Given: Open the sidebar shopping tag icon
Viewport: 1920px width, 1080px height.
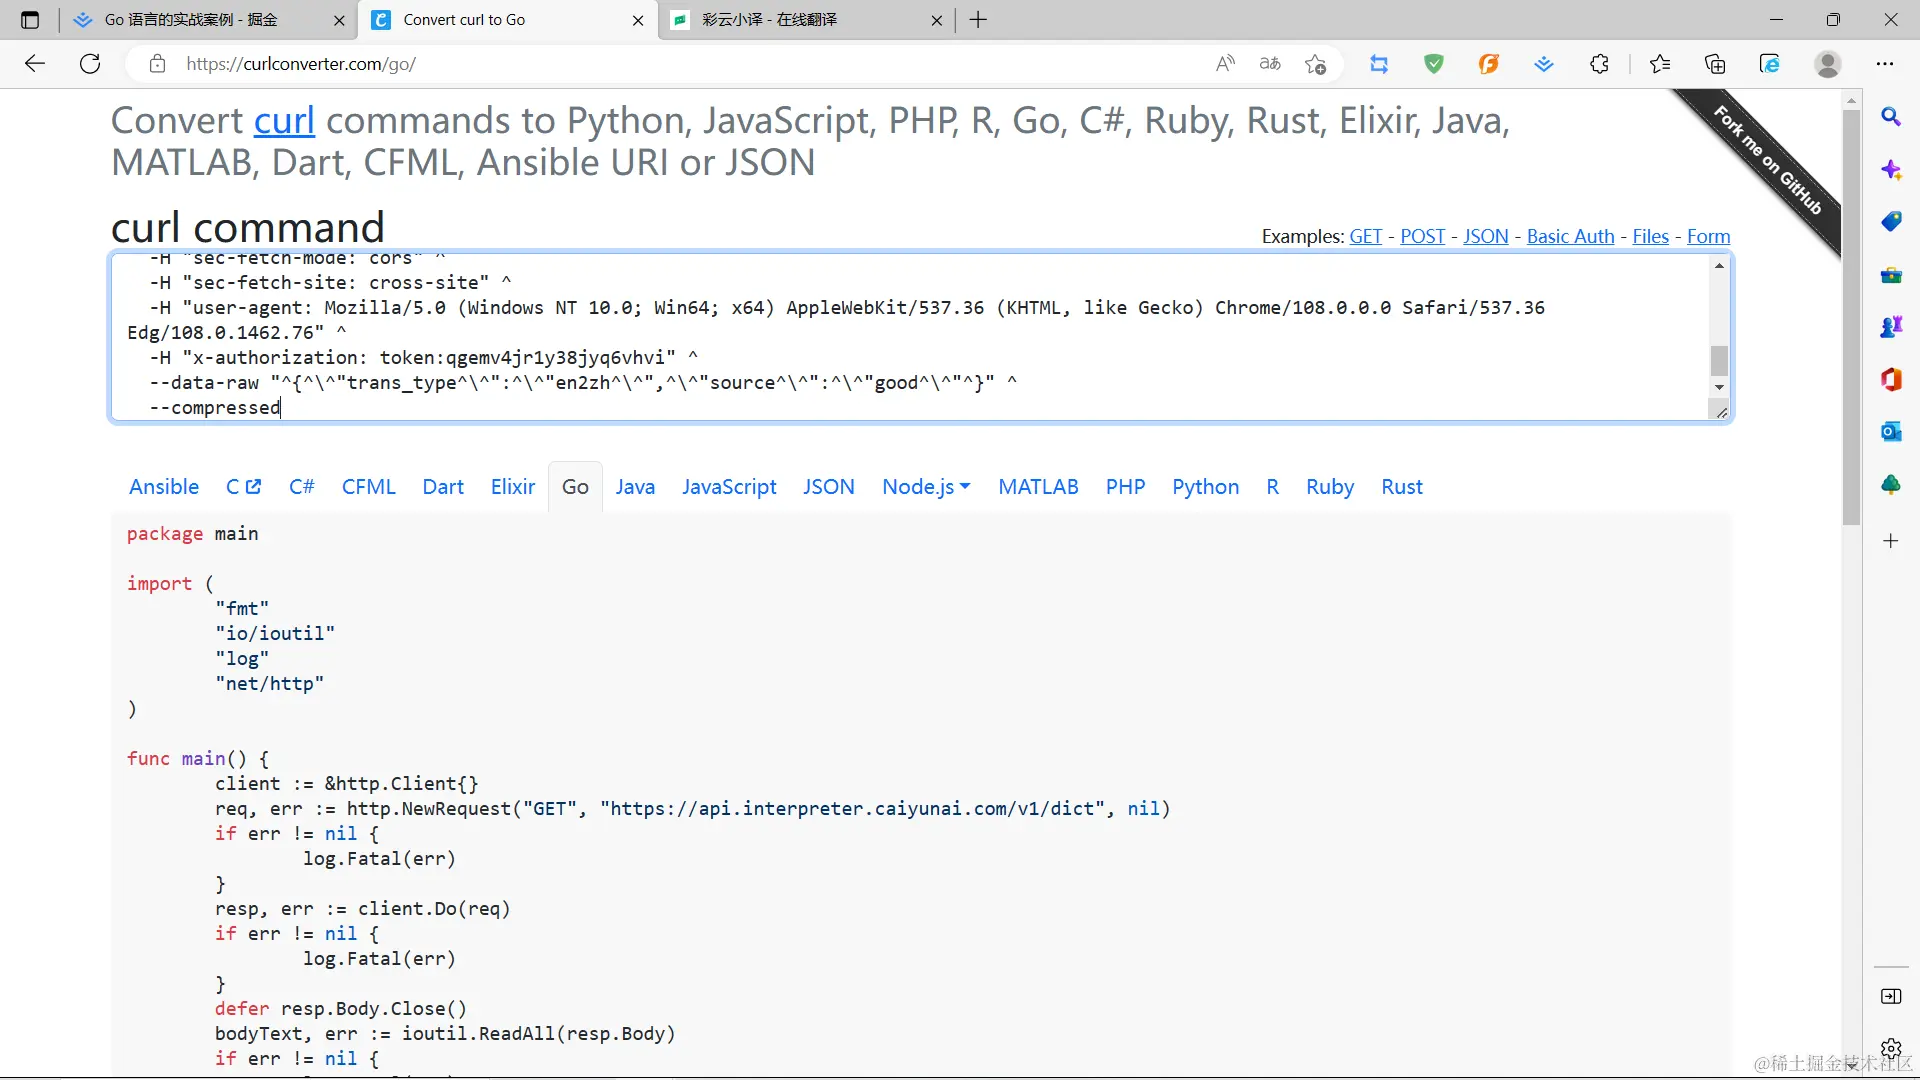Looking at the screenshot, I should pos(1891,222).
